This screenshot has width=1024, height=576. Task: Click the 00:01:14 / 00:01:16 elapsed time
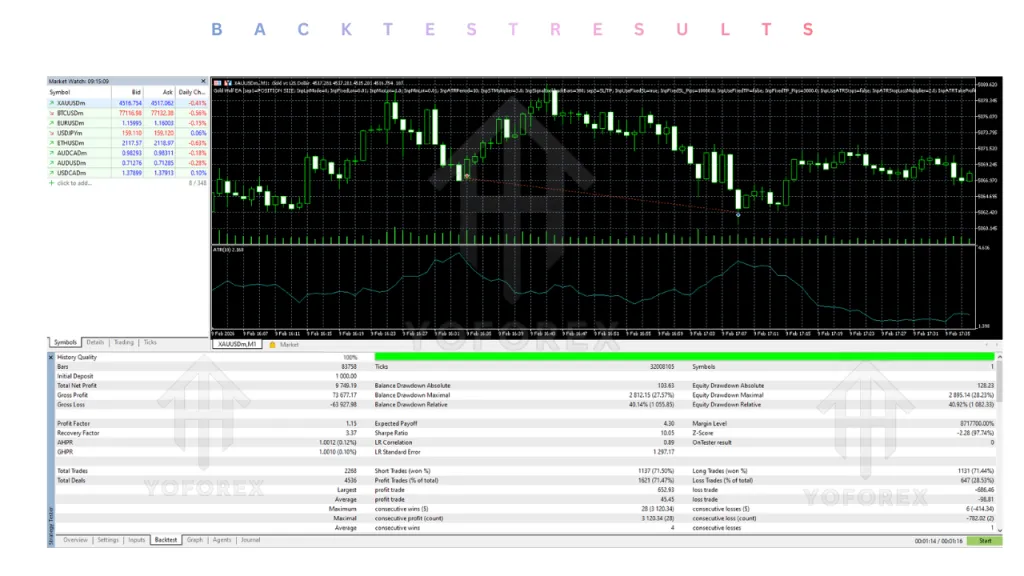(938, 541)
